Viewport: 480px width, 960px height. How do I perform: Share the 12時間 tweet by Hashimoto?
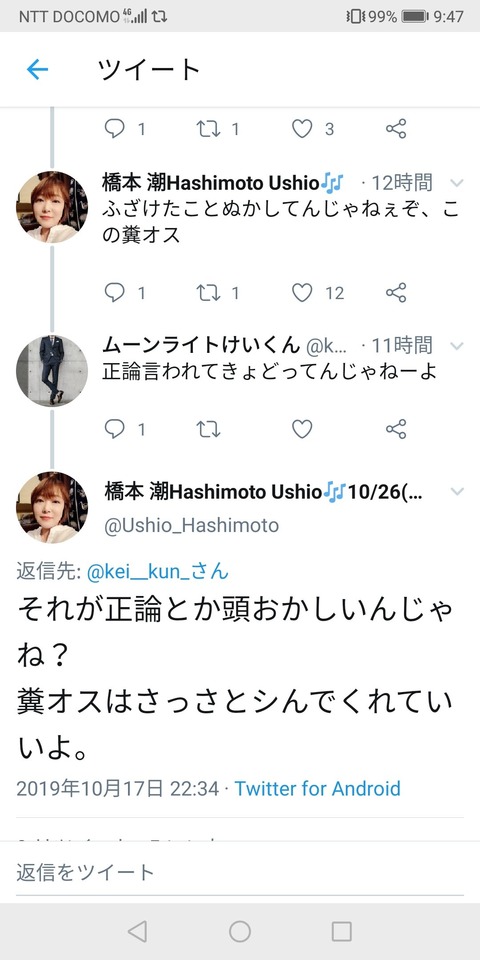click(396, 293)
